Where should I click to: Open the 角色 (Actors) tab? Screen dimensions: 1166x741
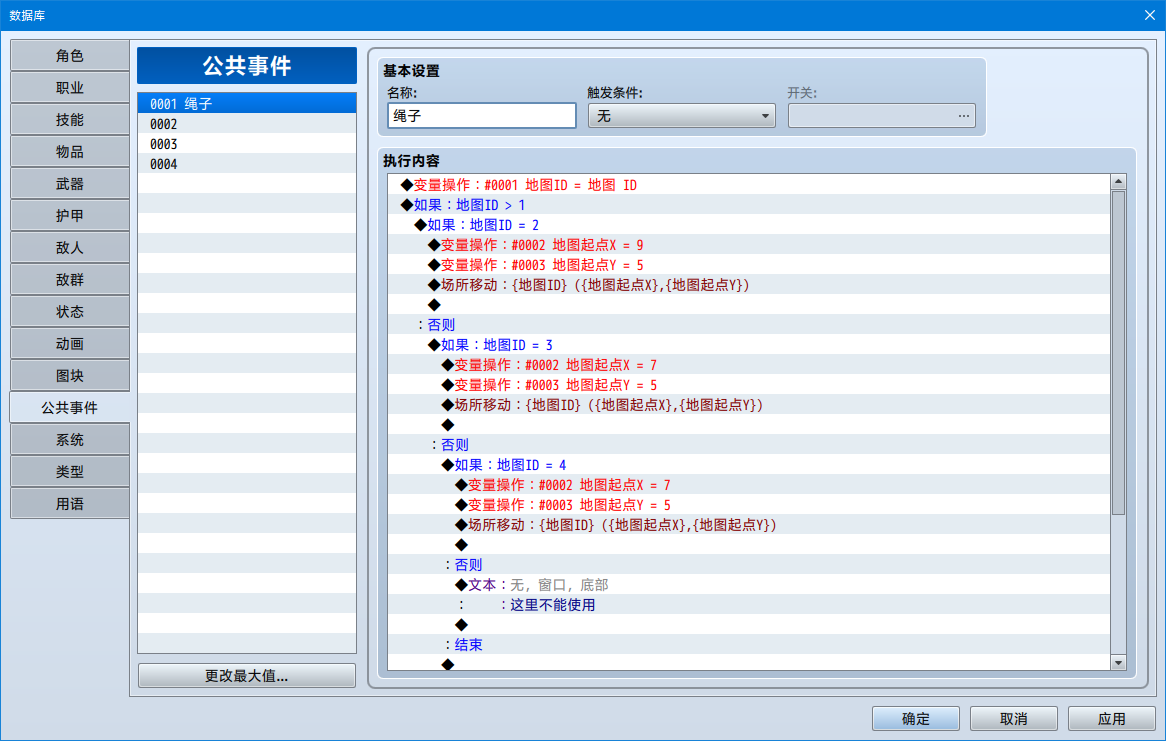coord(70,56)
